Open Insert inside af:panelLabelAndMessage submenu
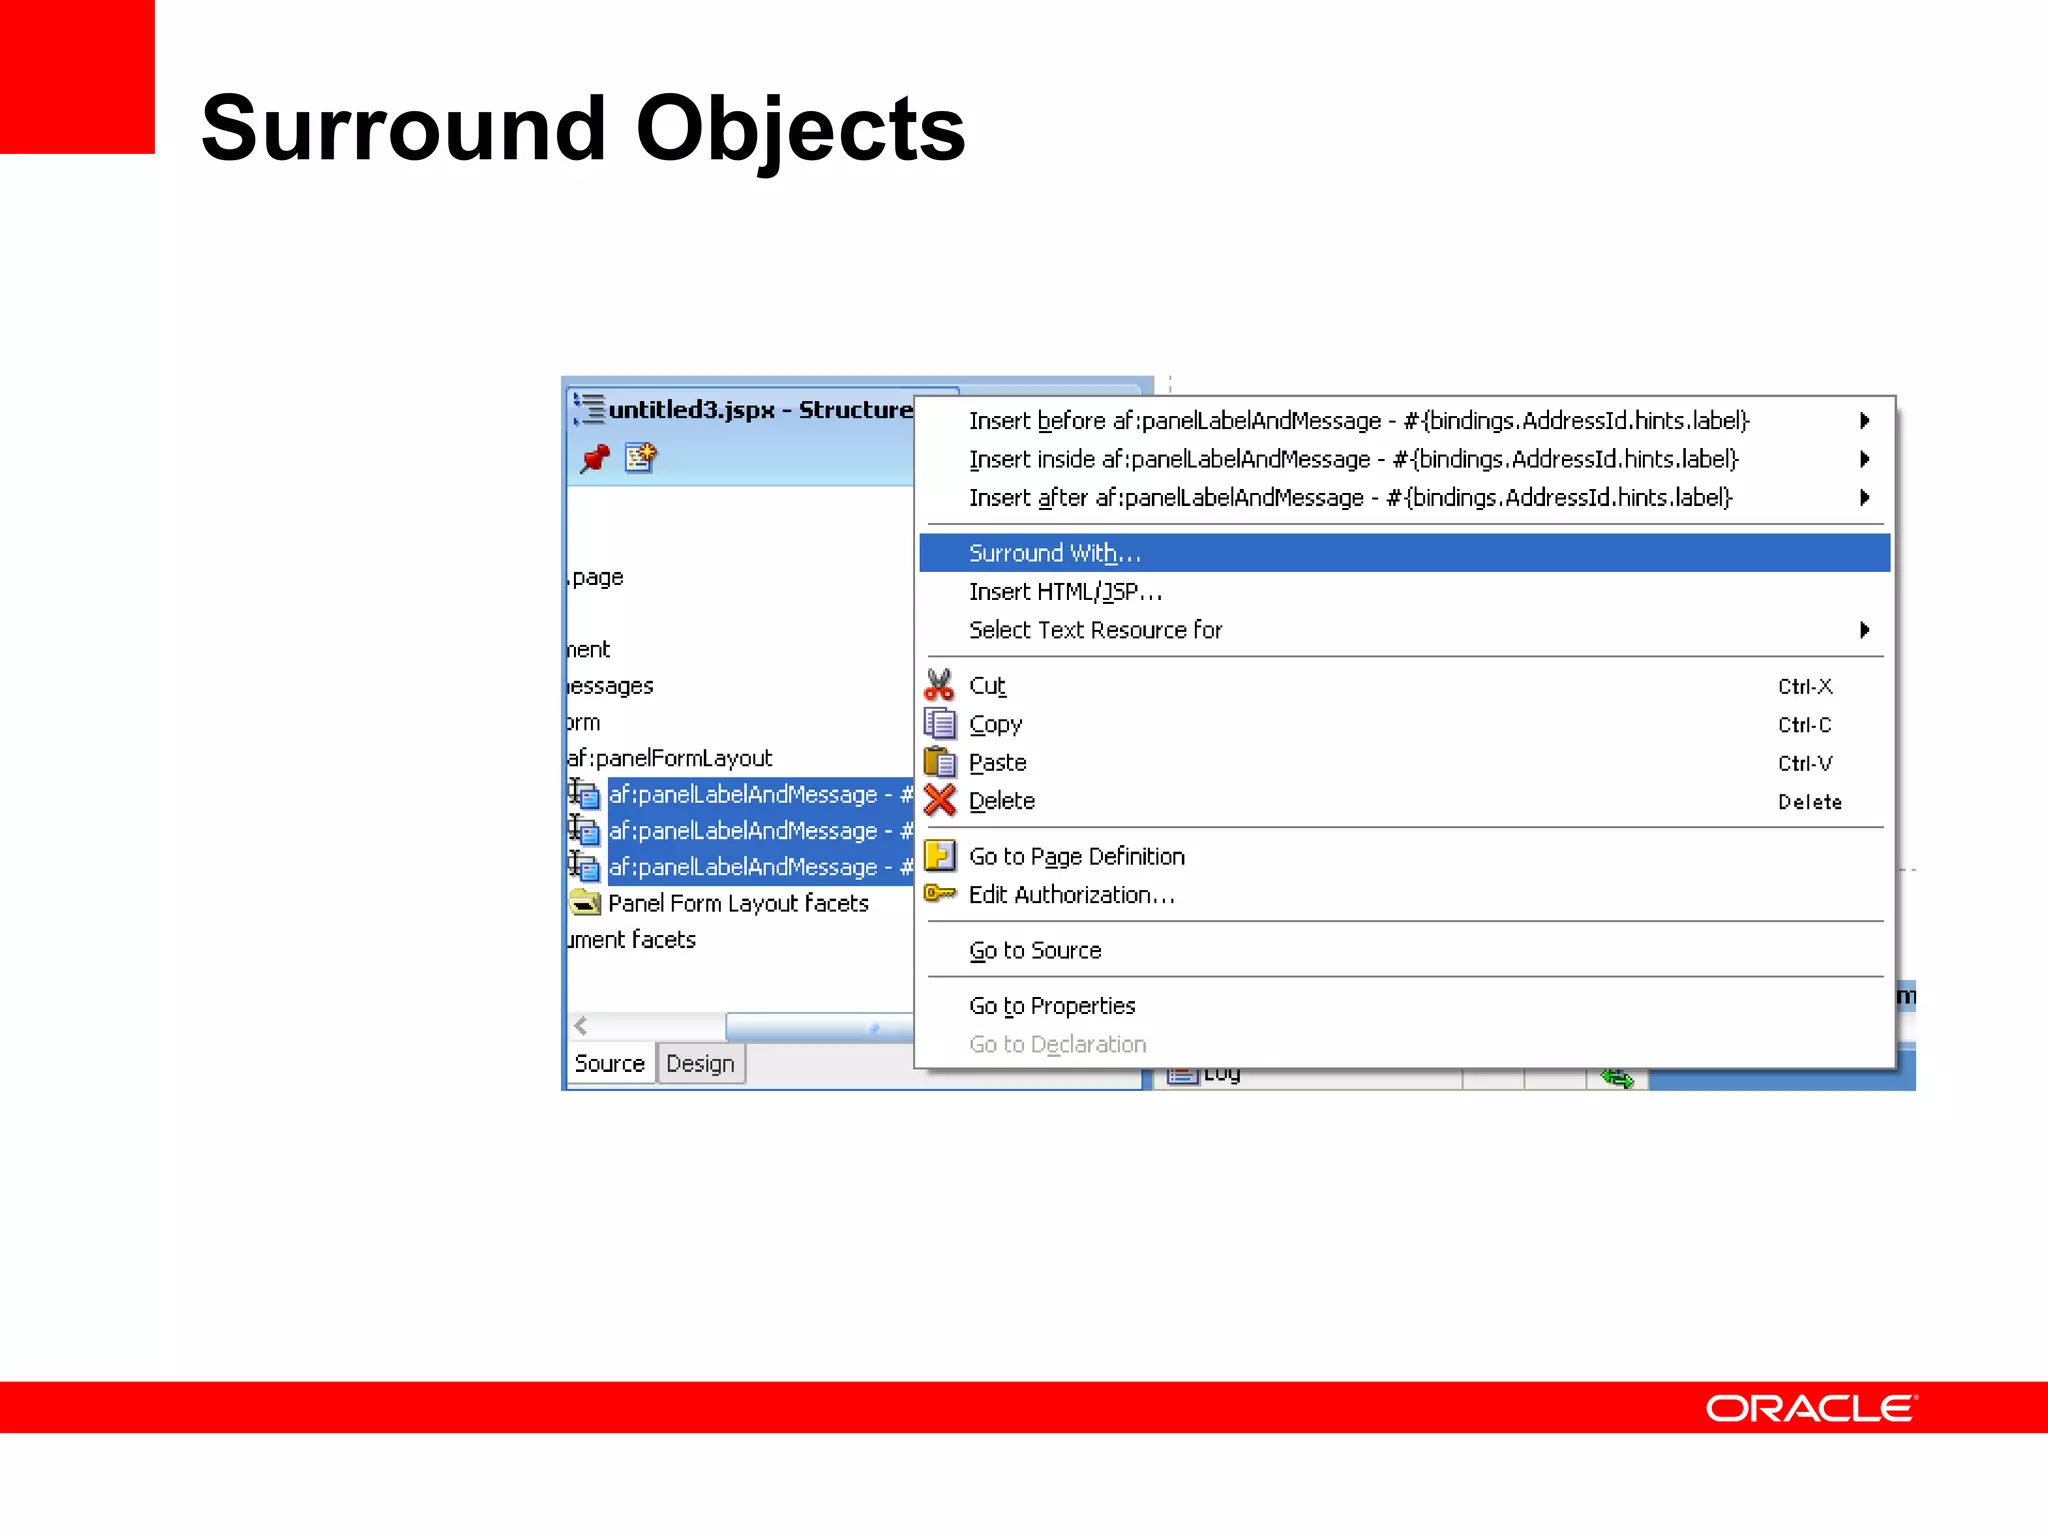 pos(1404,459)
